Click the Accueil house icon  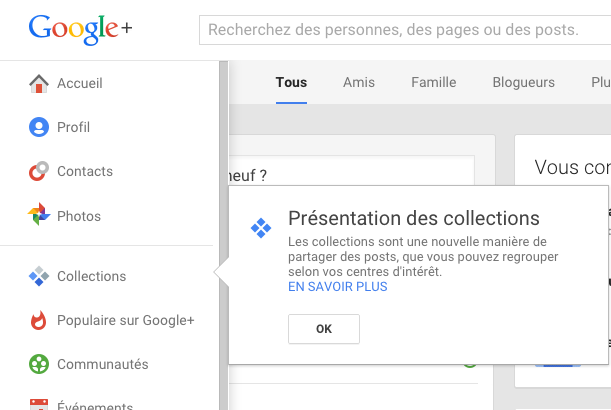(x=39, y=83)
